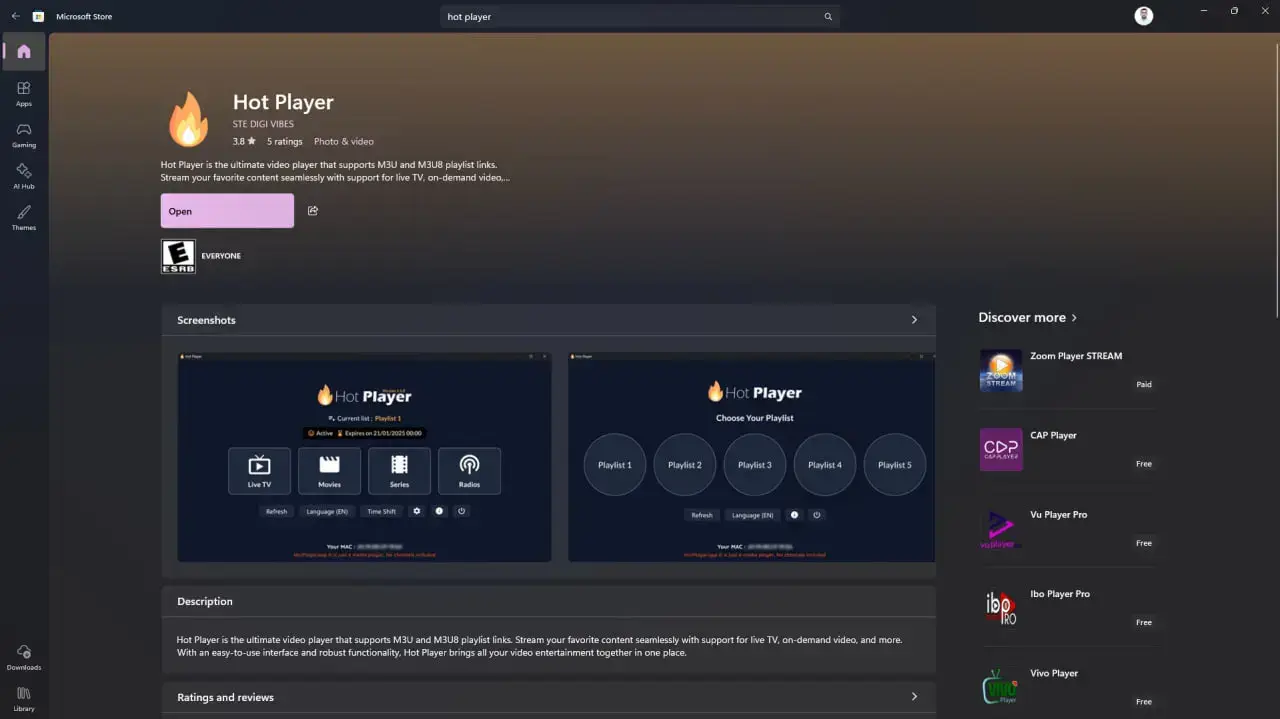This screenshot has height=719, width=1280.
Task: Click the 3.8 star rating
Action: 244,142
